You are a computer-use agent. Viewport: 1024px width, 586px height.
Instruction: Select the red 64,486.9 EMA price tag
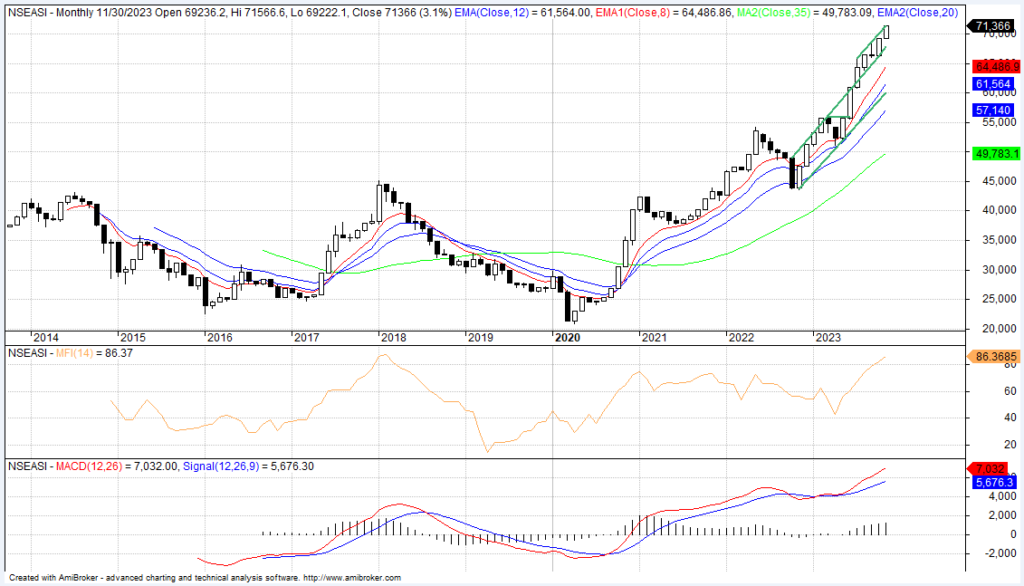click(991, 66)
